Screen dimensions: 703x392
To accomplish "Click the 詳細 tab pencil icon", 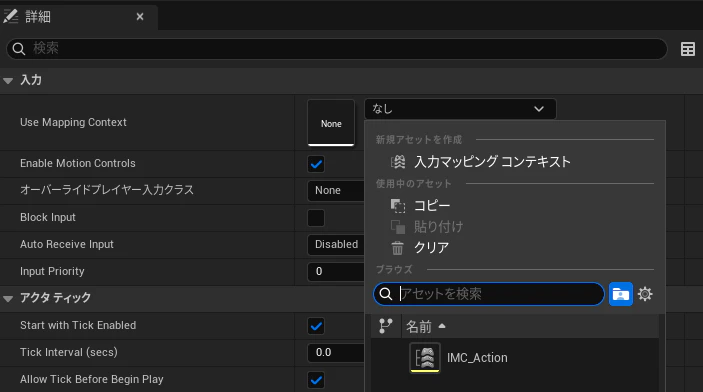I will point(11,17).
